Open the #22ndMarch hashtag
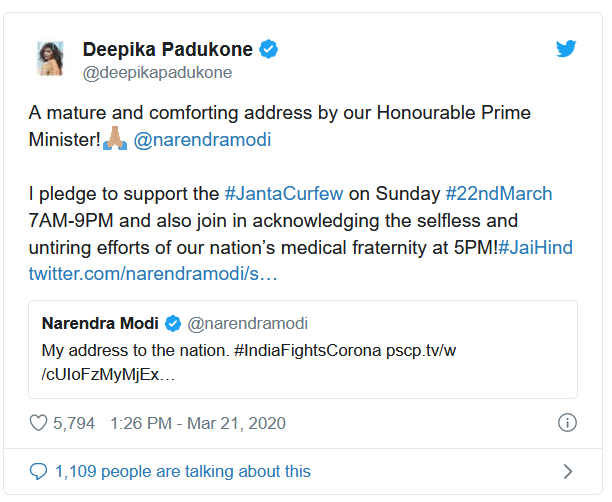This screenshot has height=502, width=612. 499,193
